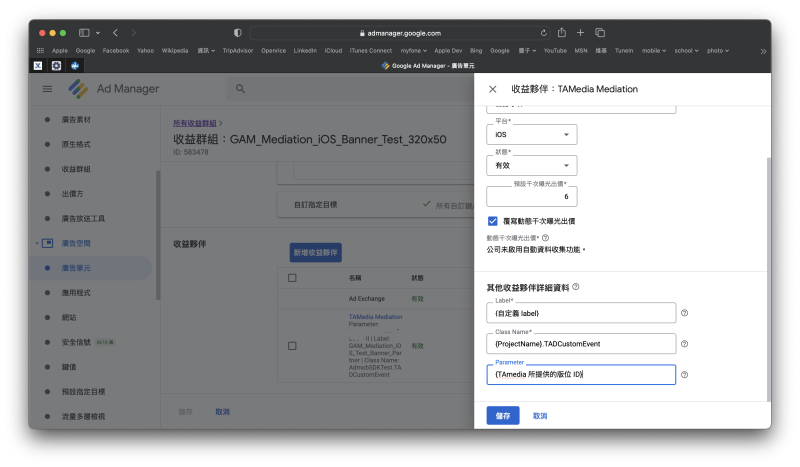Click the Safari address bar

(401, 33)
